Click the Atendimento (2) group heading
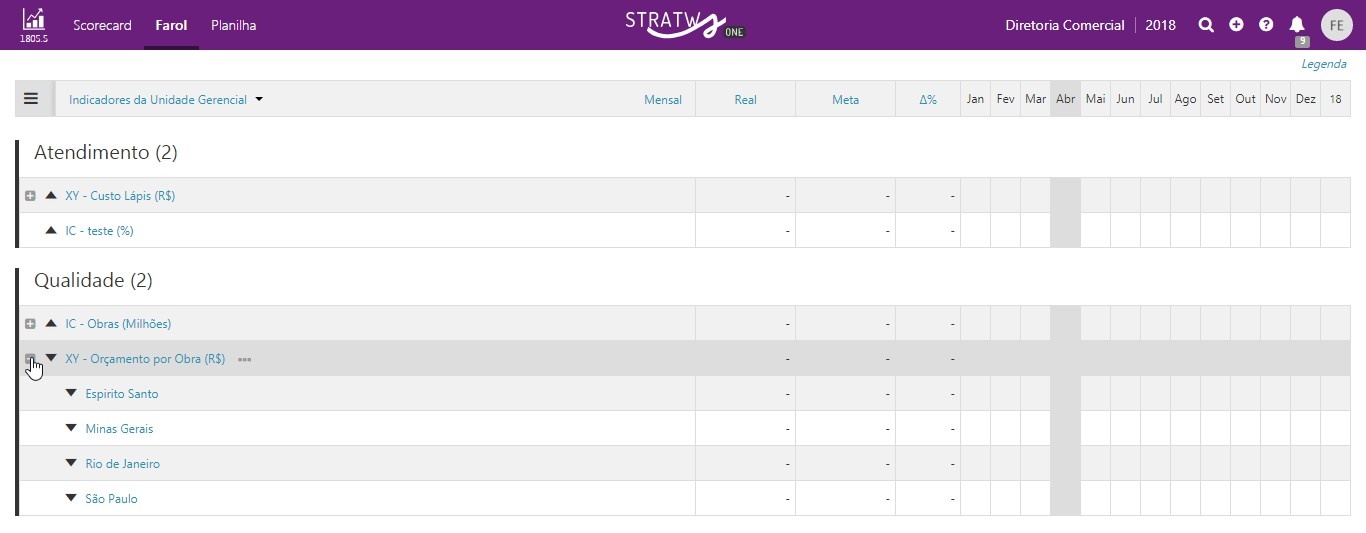Image resolution: width=1366 pixels, height=533 pixels. pos(106,152)
